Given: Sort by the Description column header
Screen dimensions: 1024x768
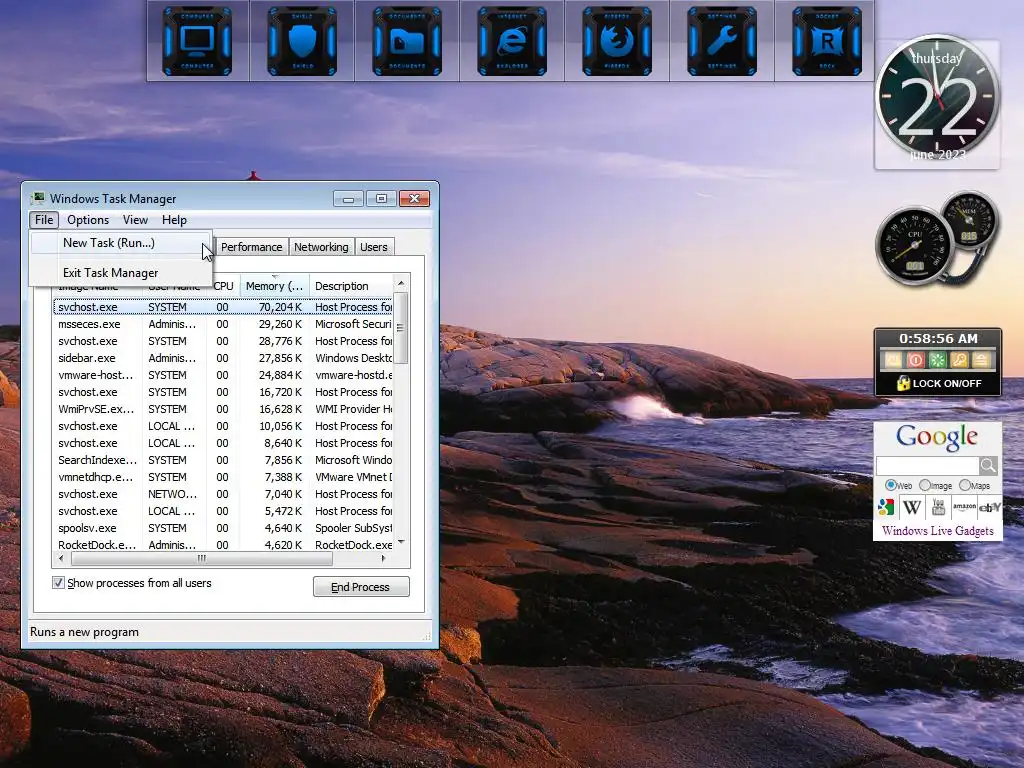Looking at the screenshot, I should point(351,286).
